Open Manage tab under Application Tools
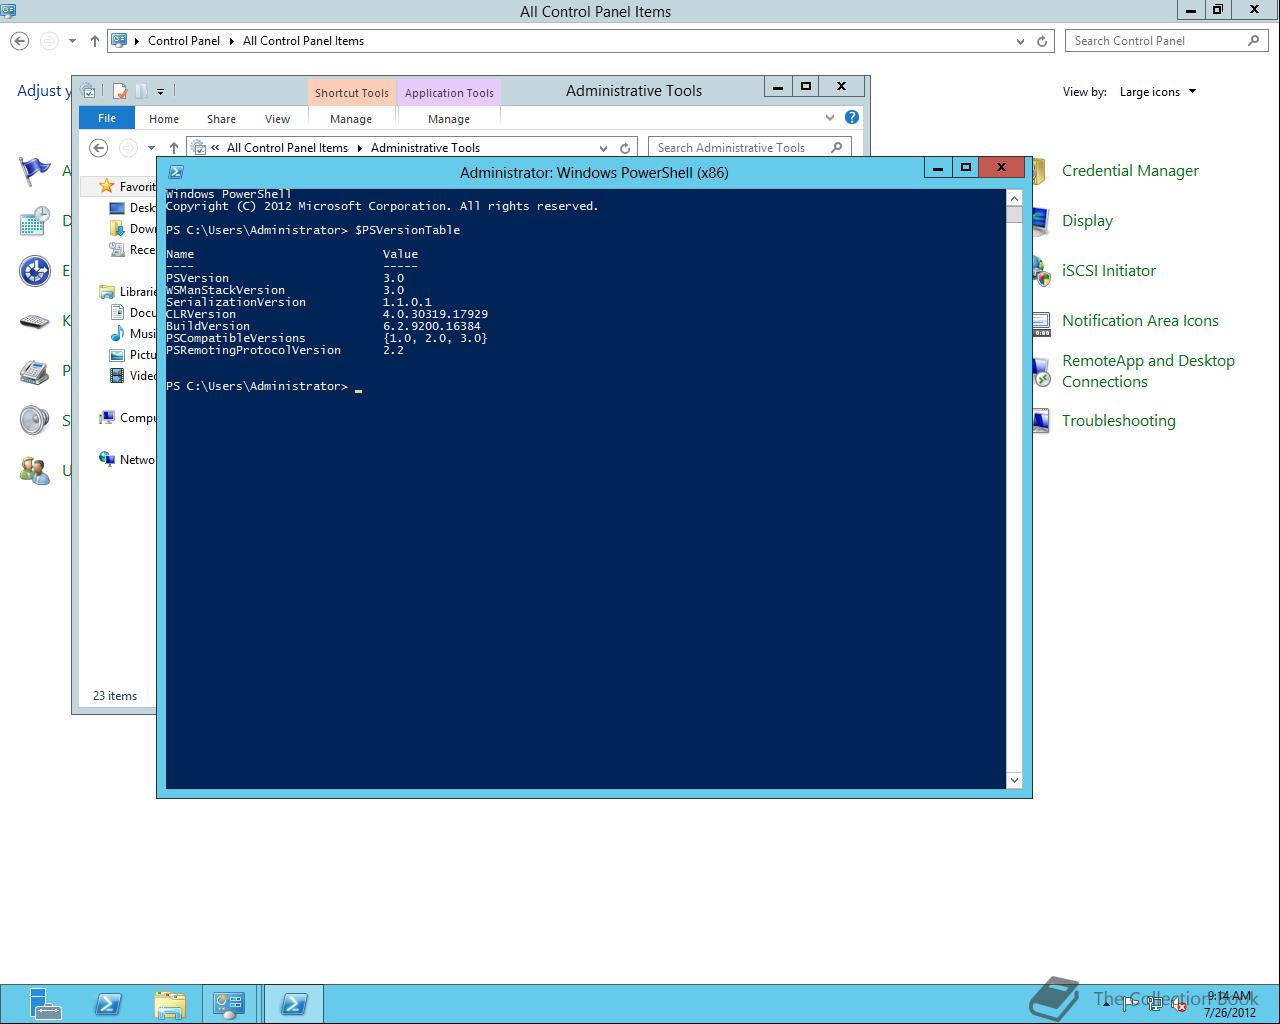This screenshot has height=1024, width=1280. click(x=449, y=119)
